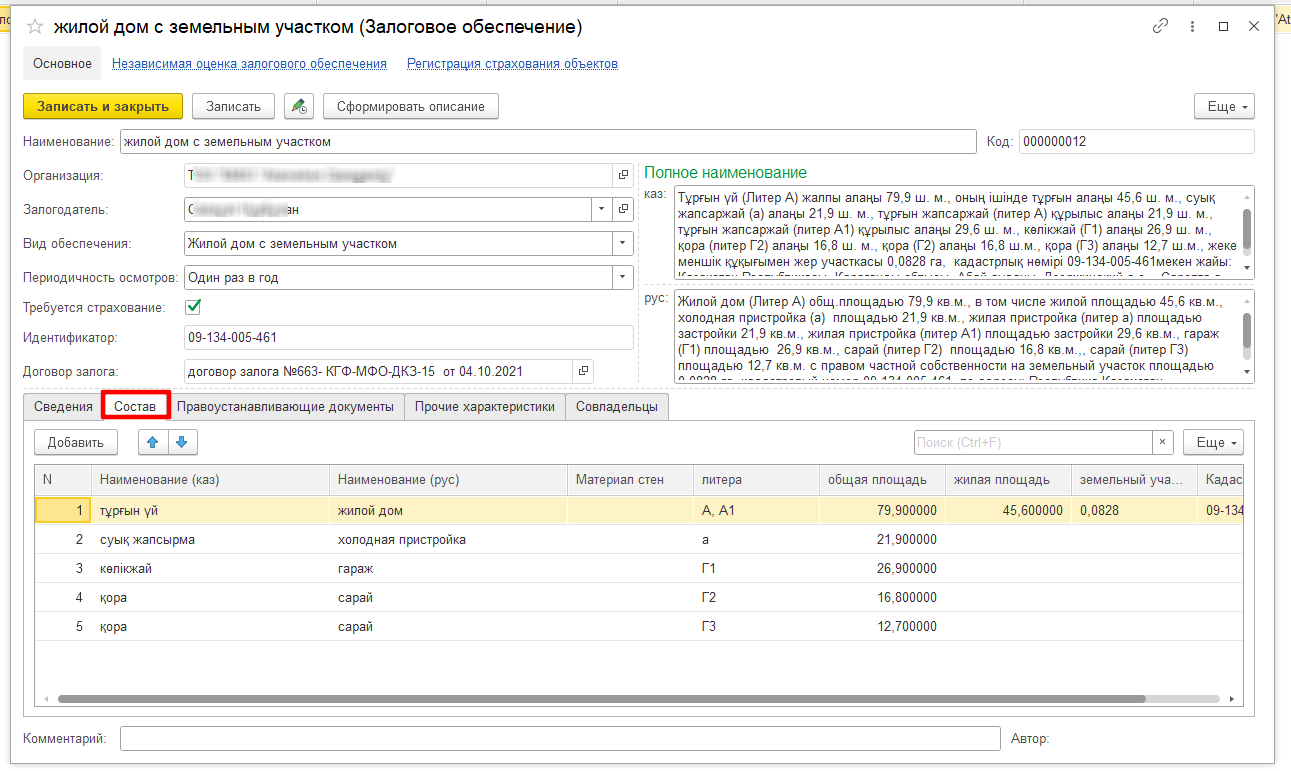Click Наименование (рус) column header
This screenshot has width=1291, height=771.
[x=448, y=480]
